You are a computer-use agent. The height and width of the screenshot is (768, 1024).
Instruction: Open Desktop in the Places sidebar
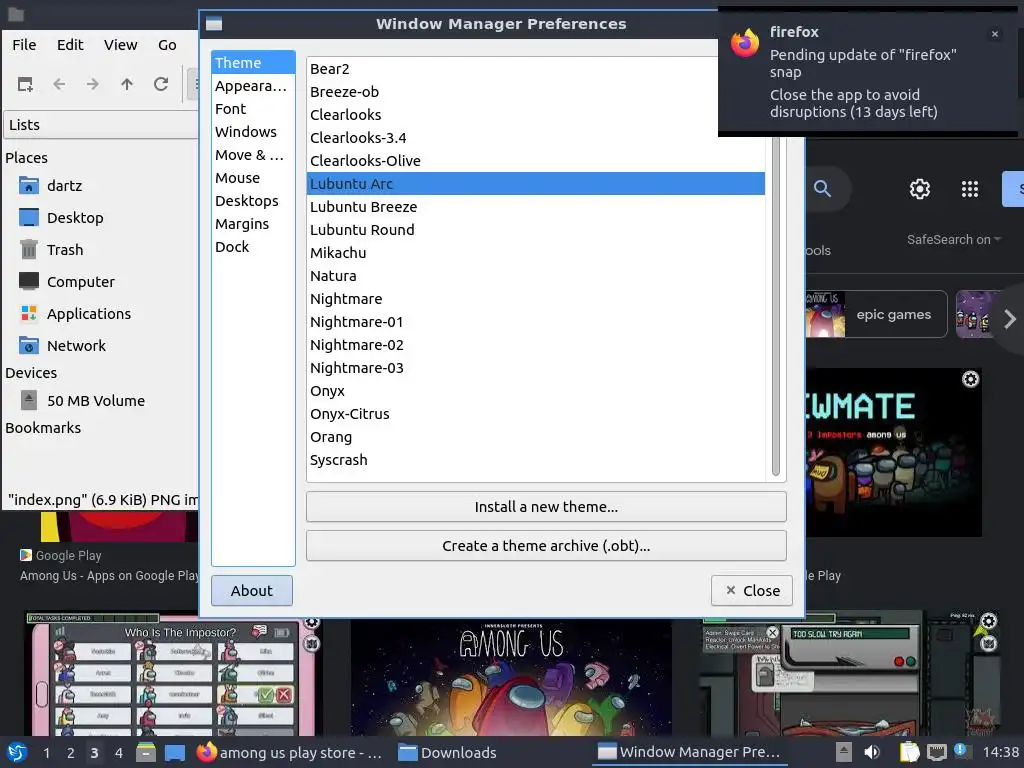click(x=74, y=218)
